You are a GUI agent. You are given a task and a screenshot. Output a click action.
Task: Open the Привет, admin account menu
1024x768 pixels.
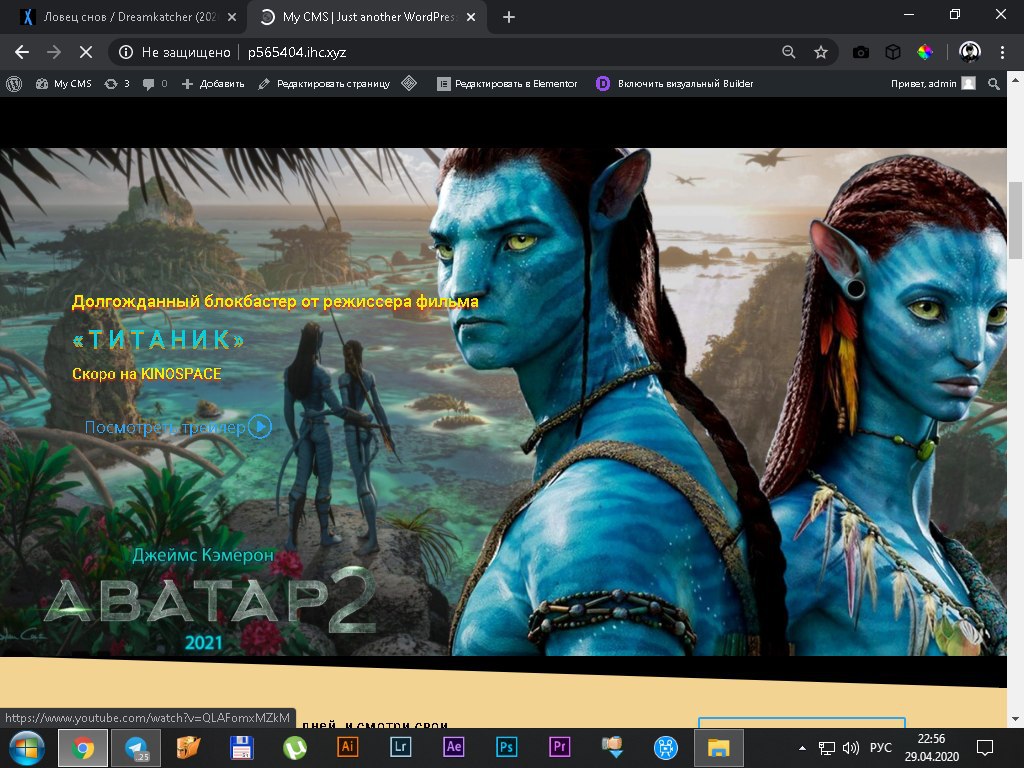tap(933, 84)
